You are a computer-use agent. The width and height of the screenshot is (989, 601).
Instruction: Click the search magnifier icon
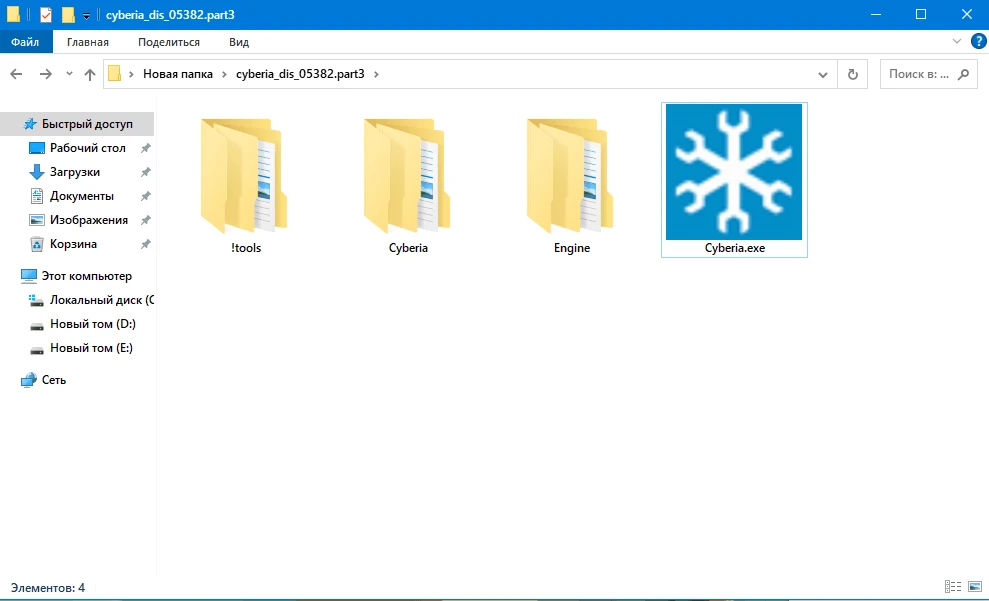pos(963,74)
